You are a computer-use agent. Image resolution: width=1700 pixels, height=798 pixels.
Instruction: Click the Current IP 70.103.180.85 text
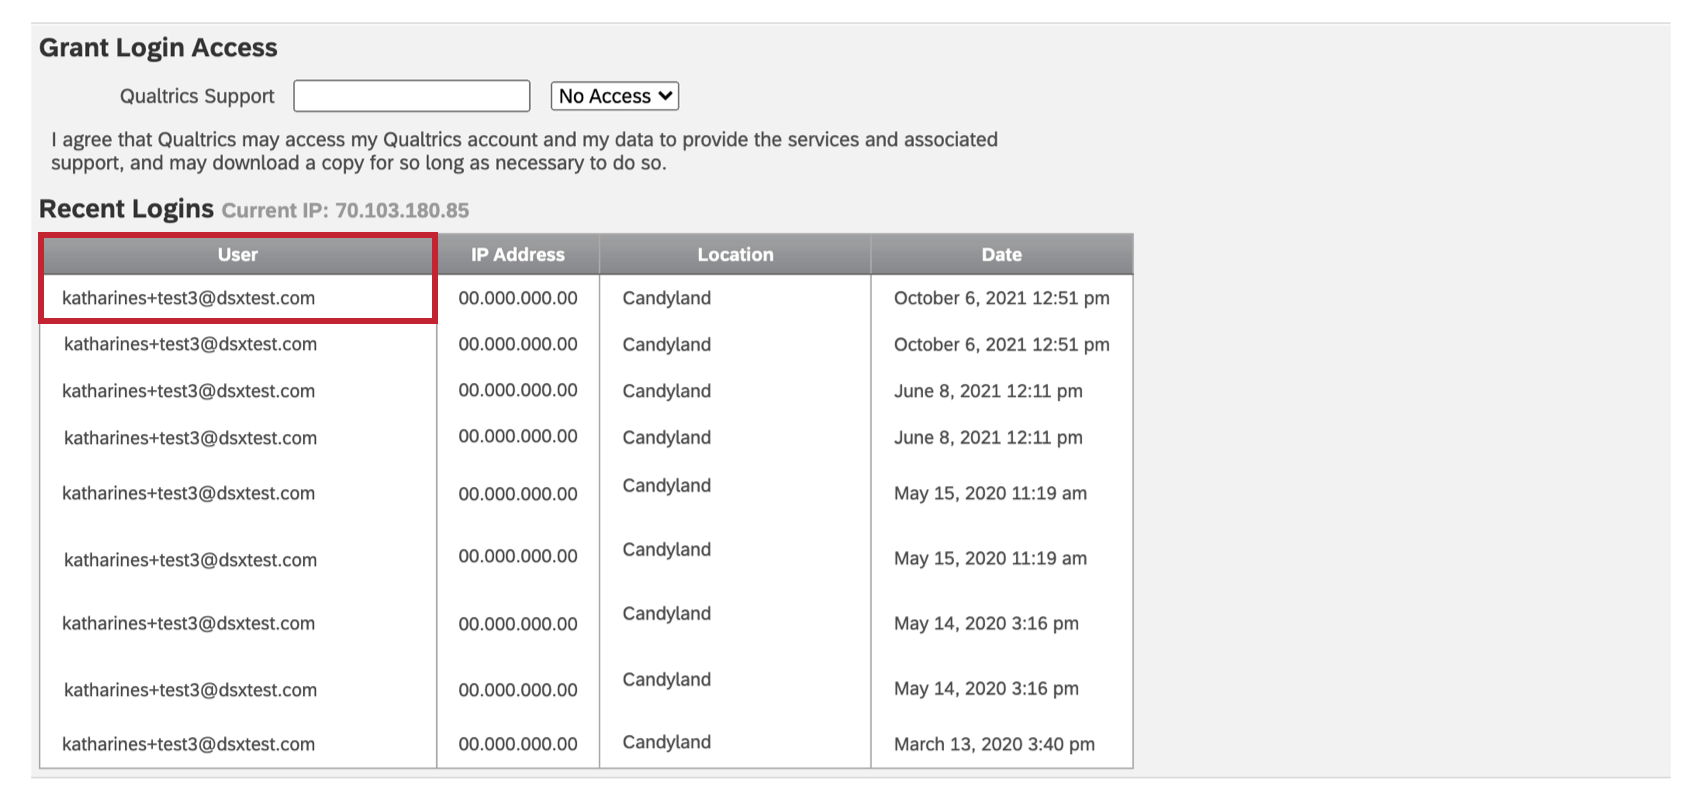point(345,211)
